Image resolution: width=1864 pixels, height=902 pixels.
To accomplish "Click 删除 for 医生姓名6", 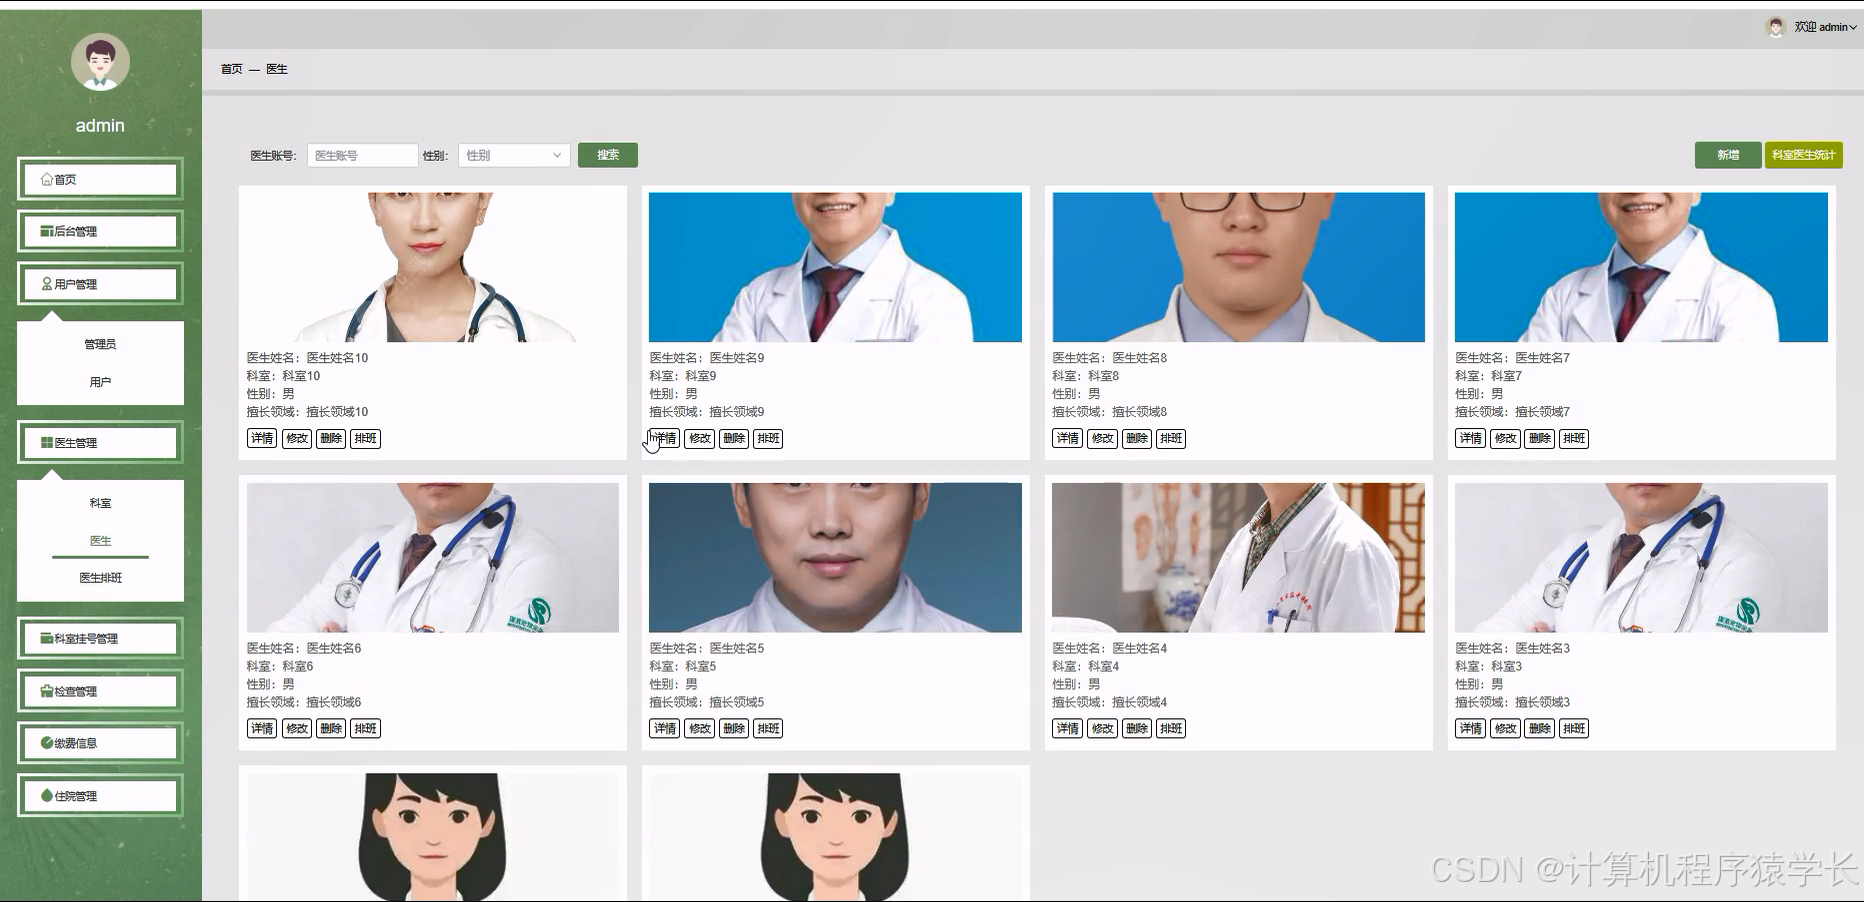I will 331,728.
